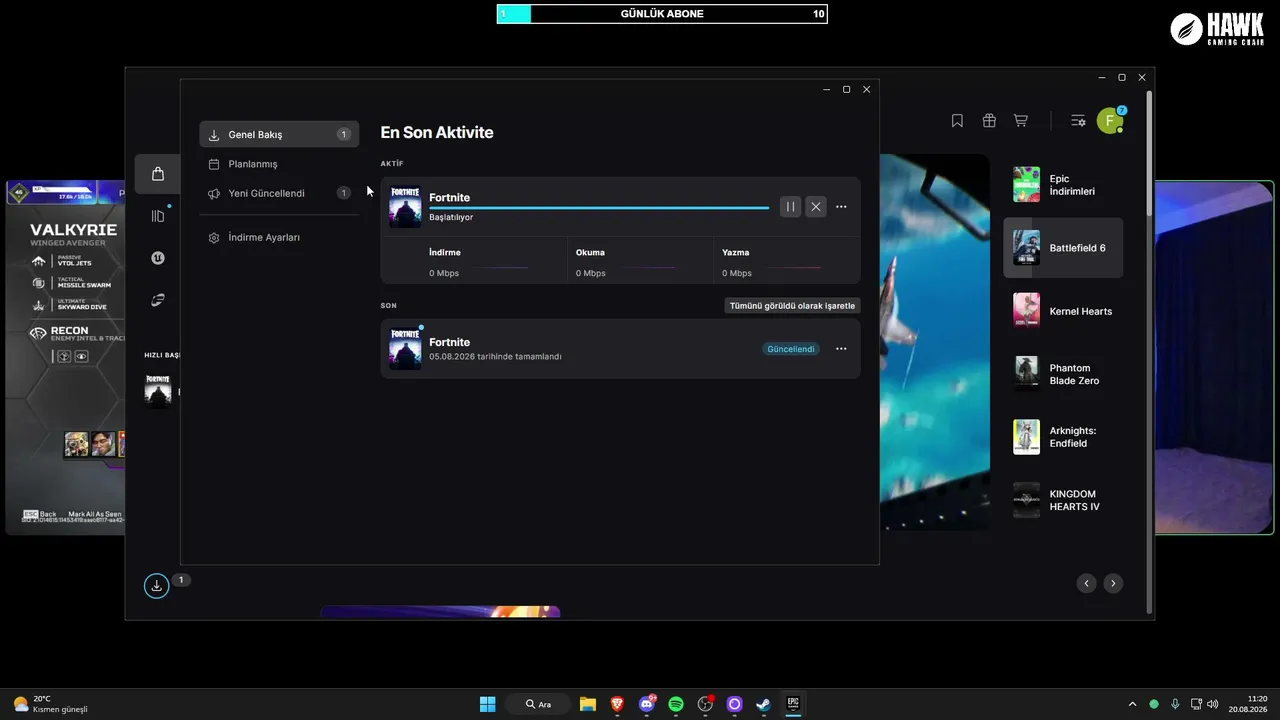Click the volume speaker icon in system tray

(x=1213, y=704)
